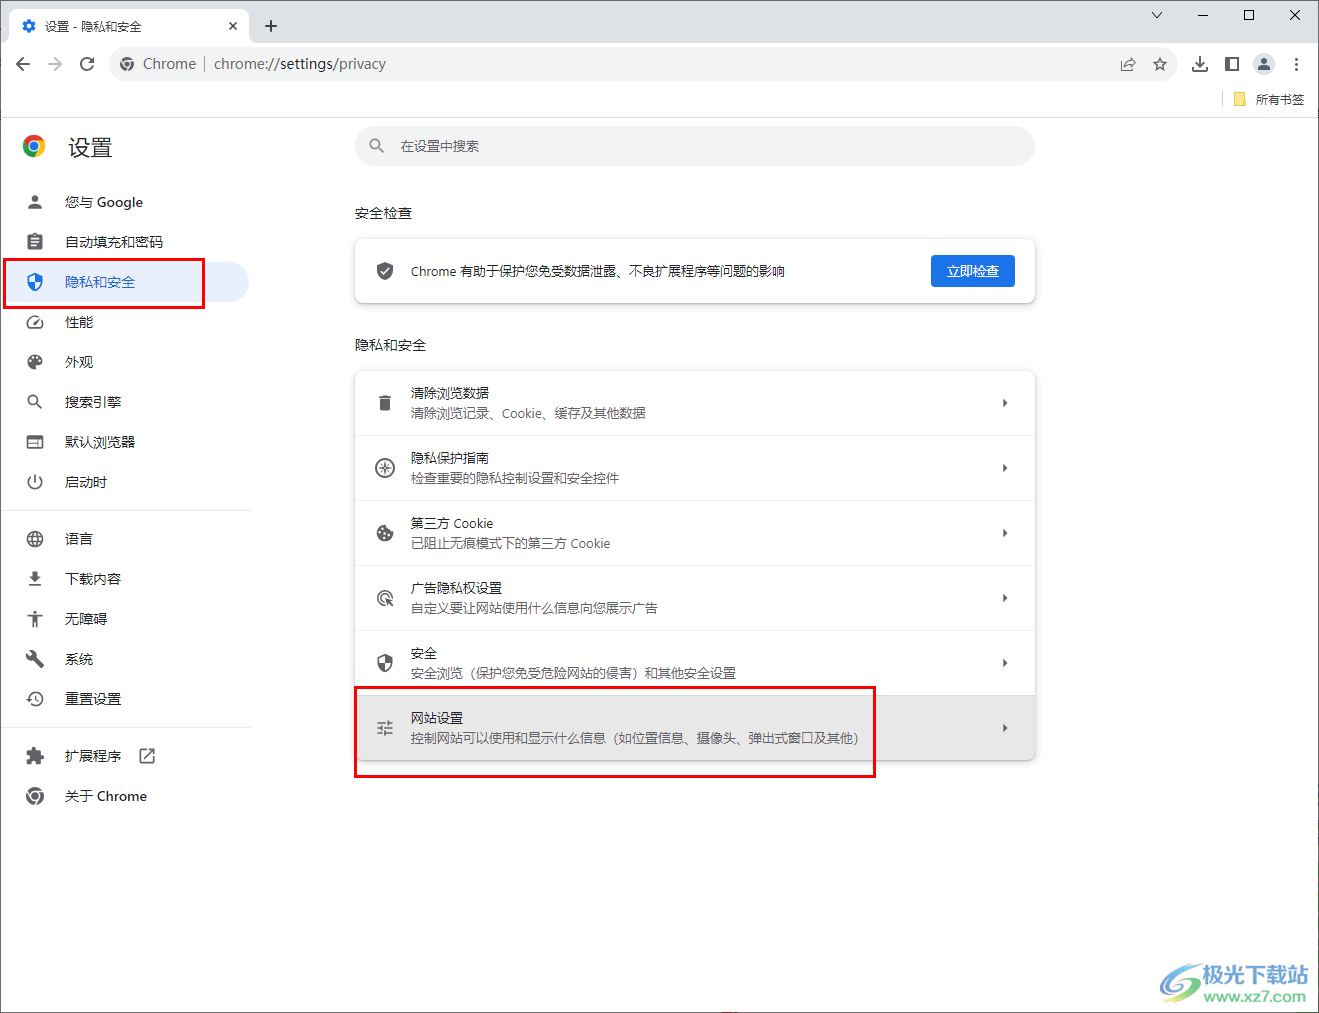
Task: Open the Chrome three-dot menu
Action: coord(1296,64)
